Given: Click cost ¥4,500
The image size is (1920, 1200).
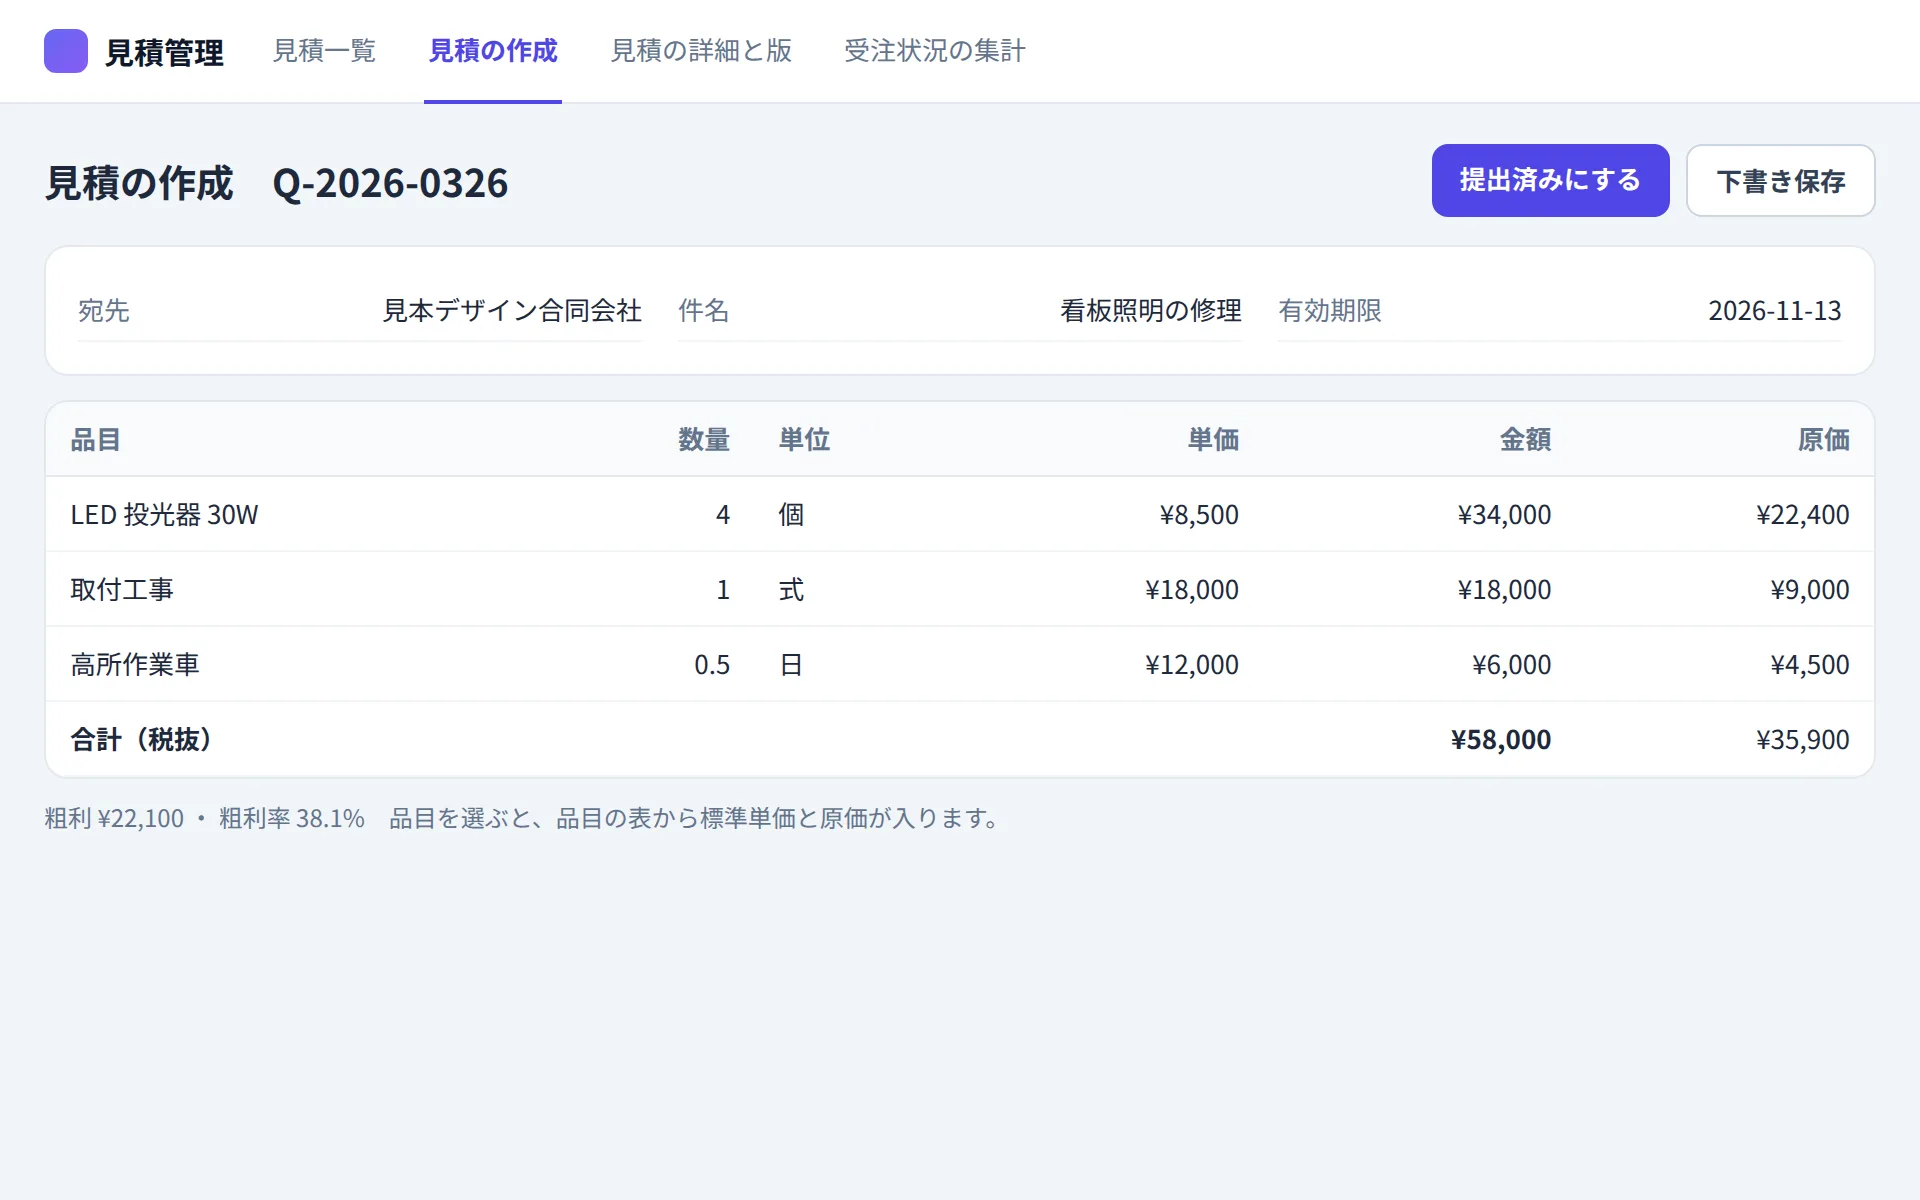Looking at the screenshot, I should pyautogui.click(x=1810, y=665).
